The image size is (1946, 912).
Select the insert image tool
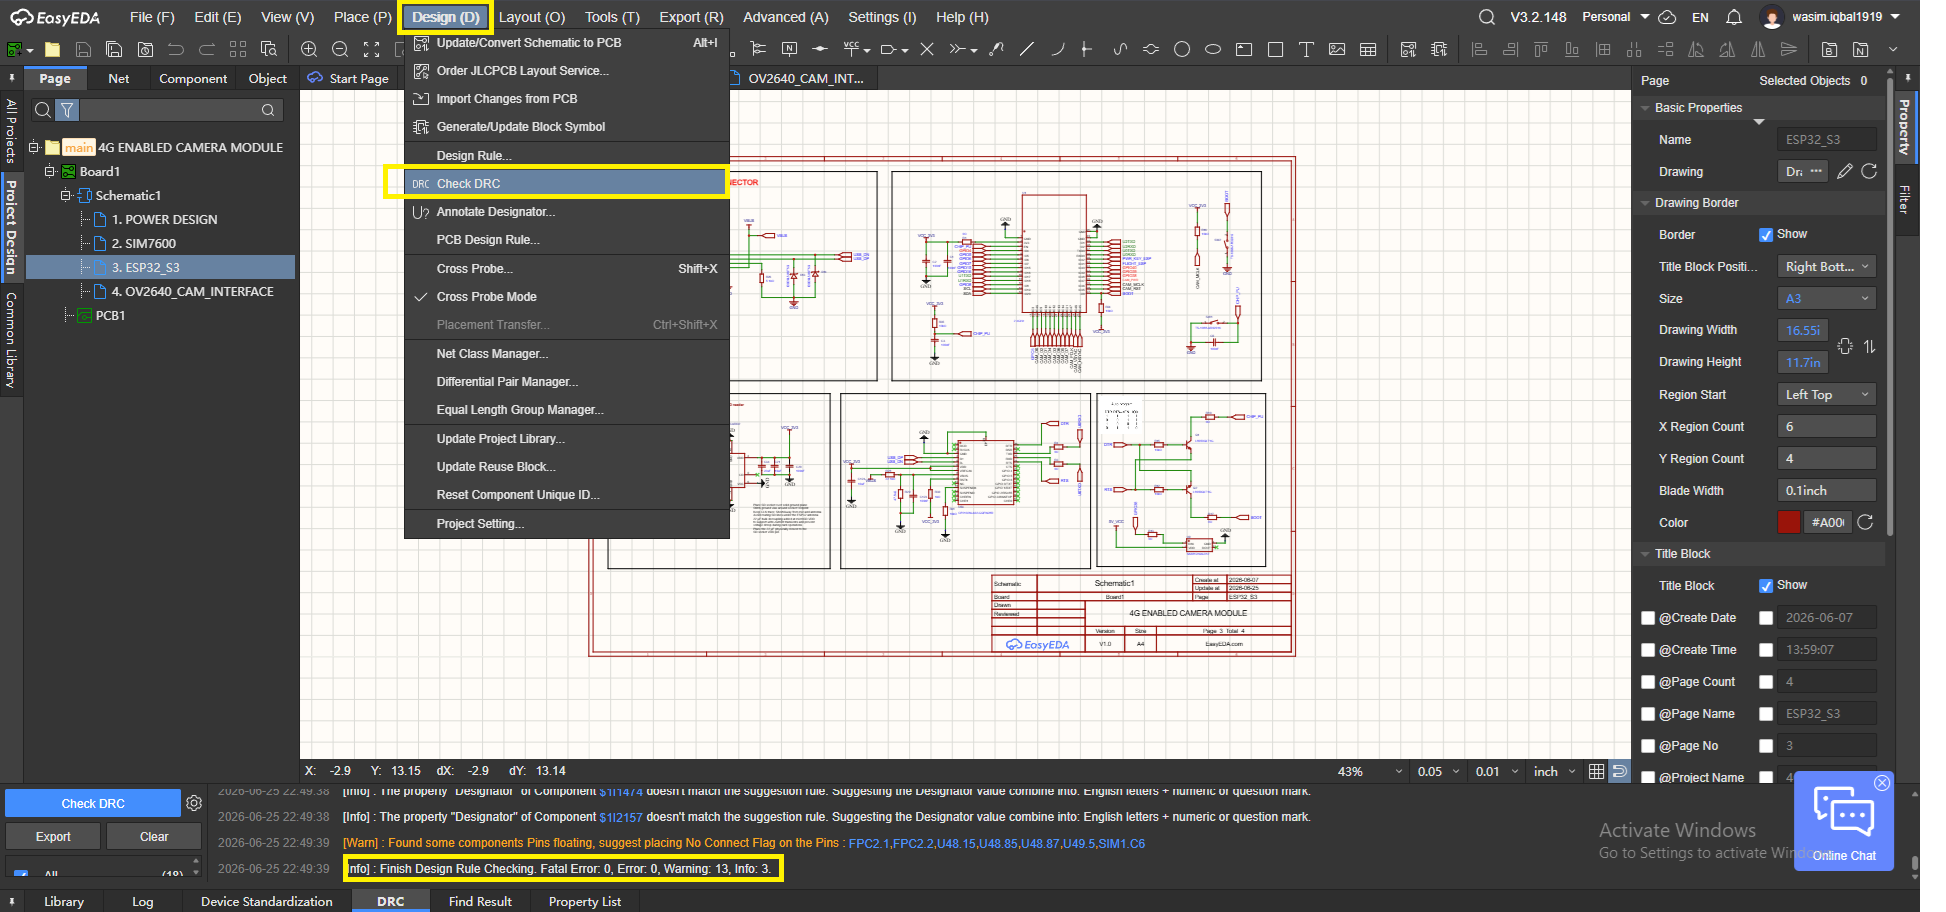tap(1337, 49)
